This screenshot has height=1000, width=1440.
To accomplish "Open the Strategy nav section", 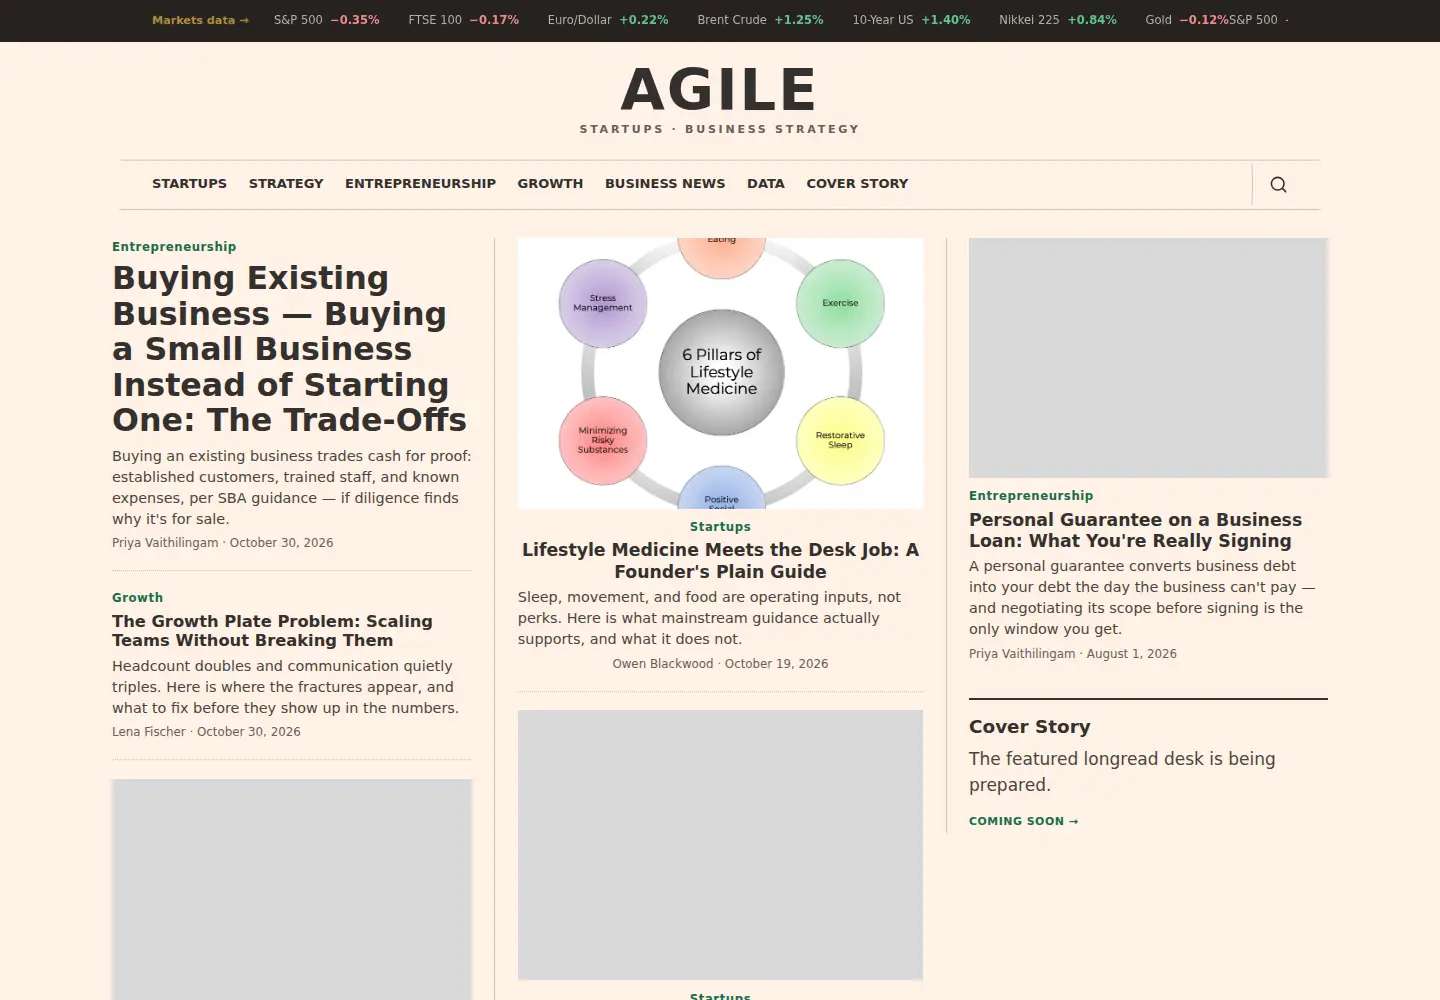I will (286, 184).
